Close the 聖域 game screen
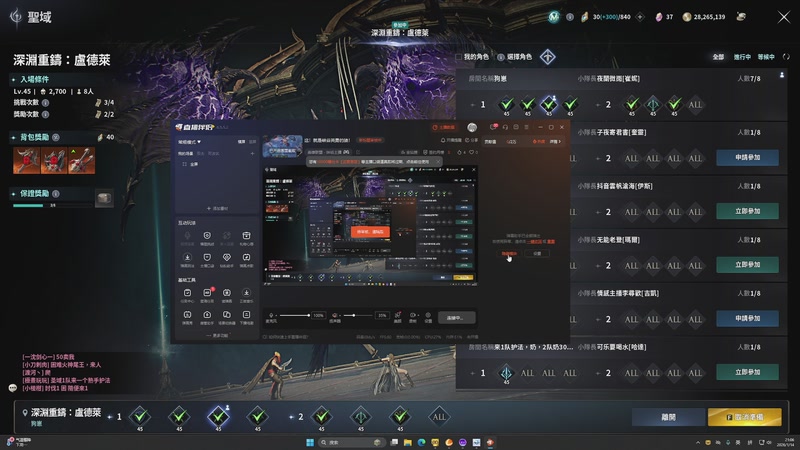 pos(784,17)
